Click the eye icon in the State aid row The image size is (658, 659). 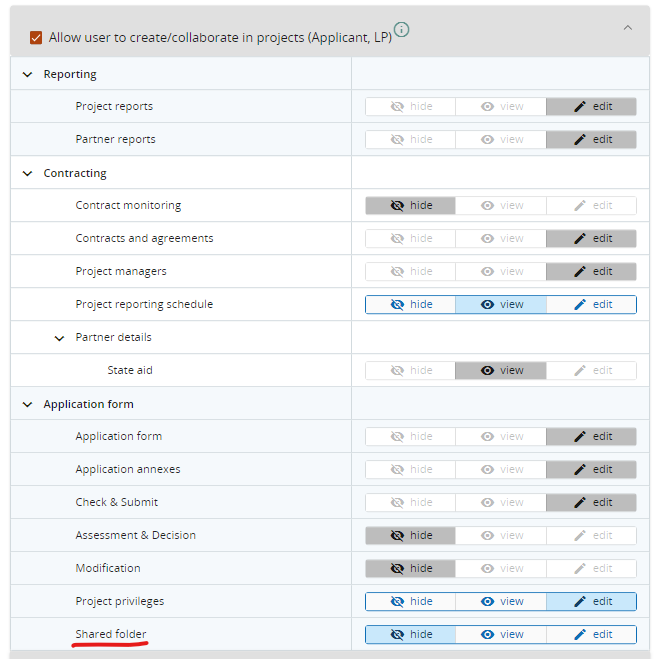tap(488, 371)
